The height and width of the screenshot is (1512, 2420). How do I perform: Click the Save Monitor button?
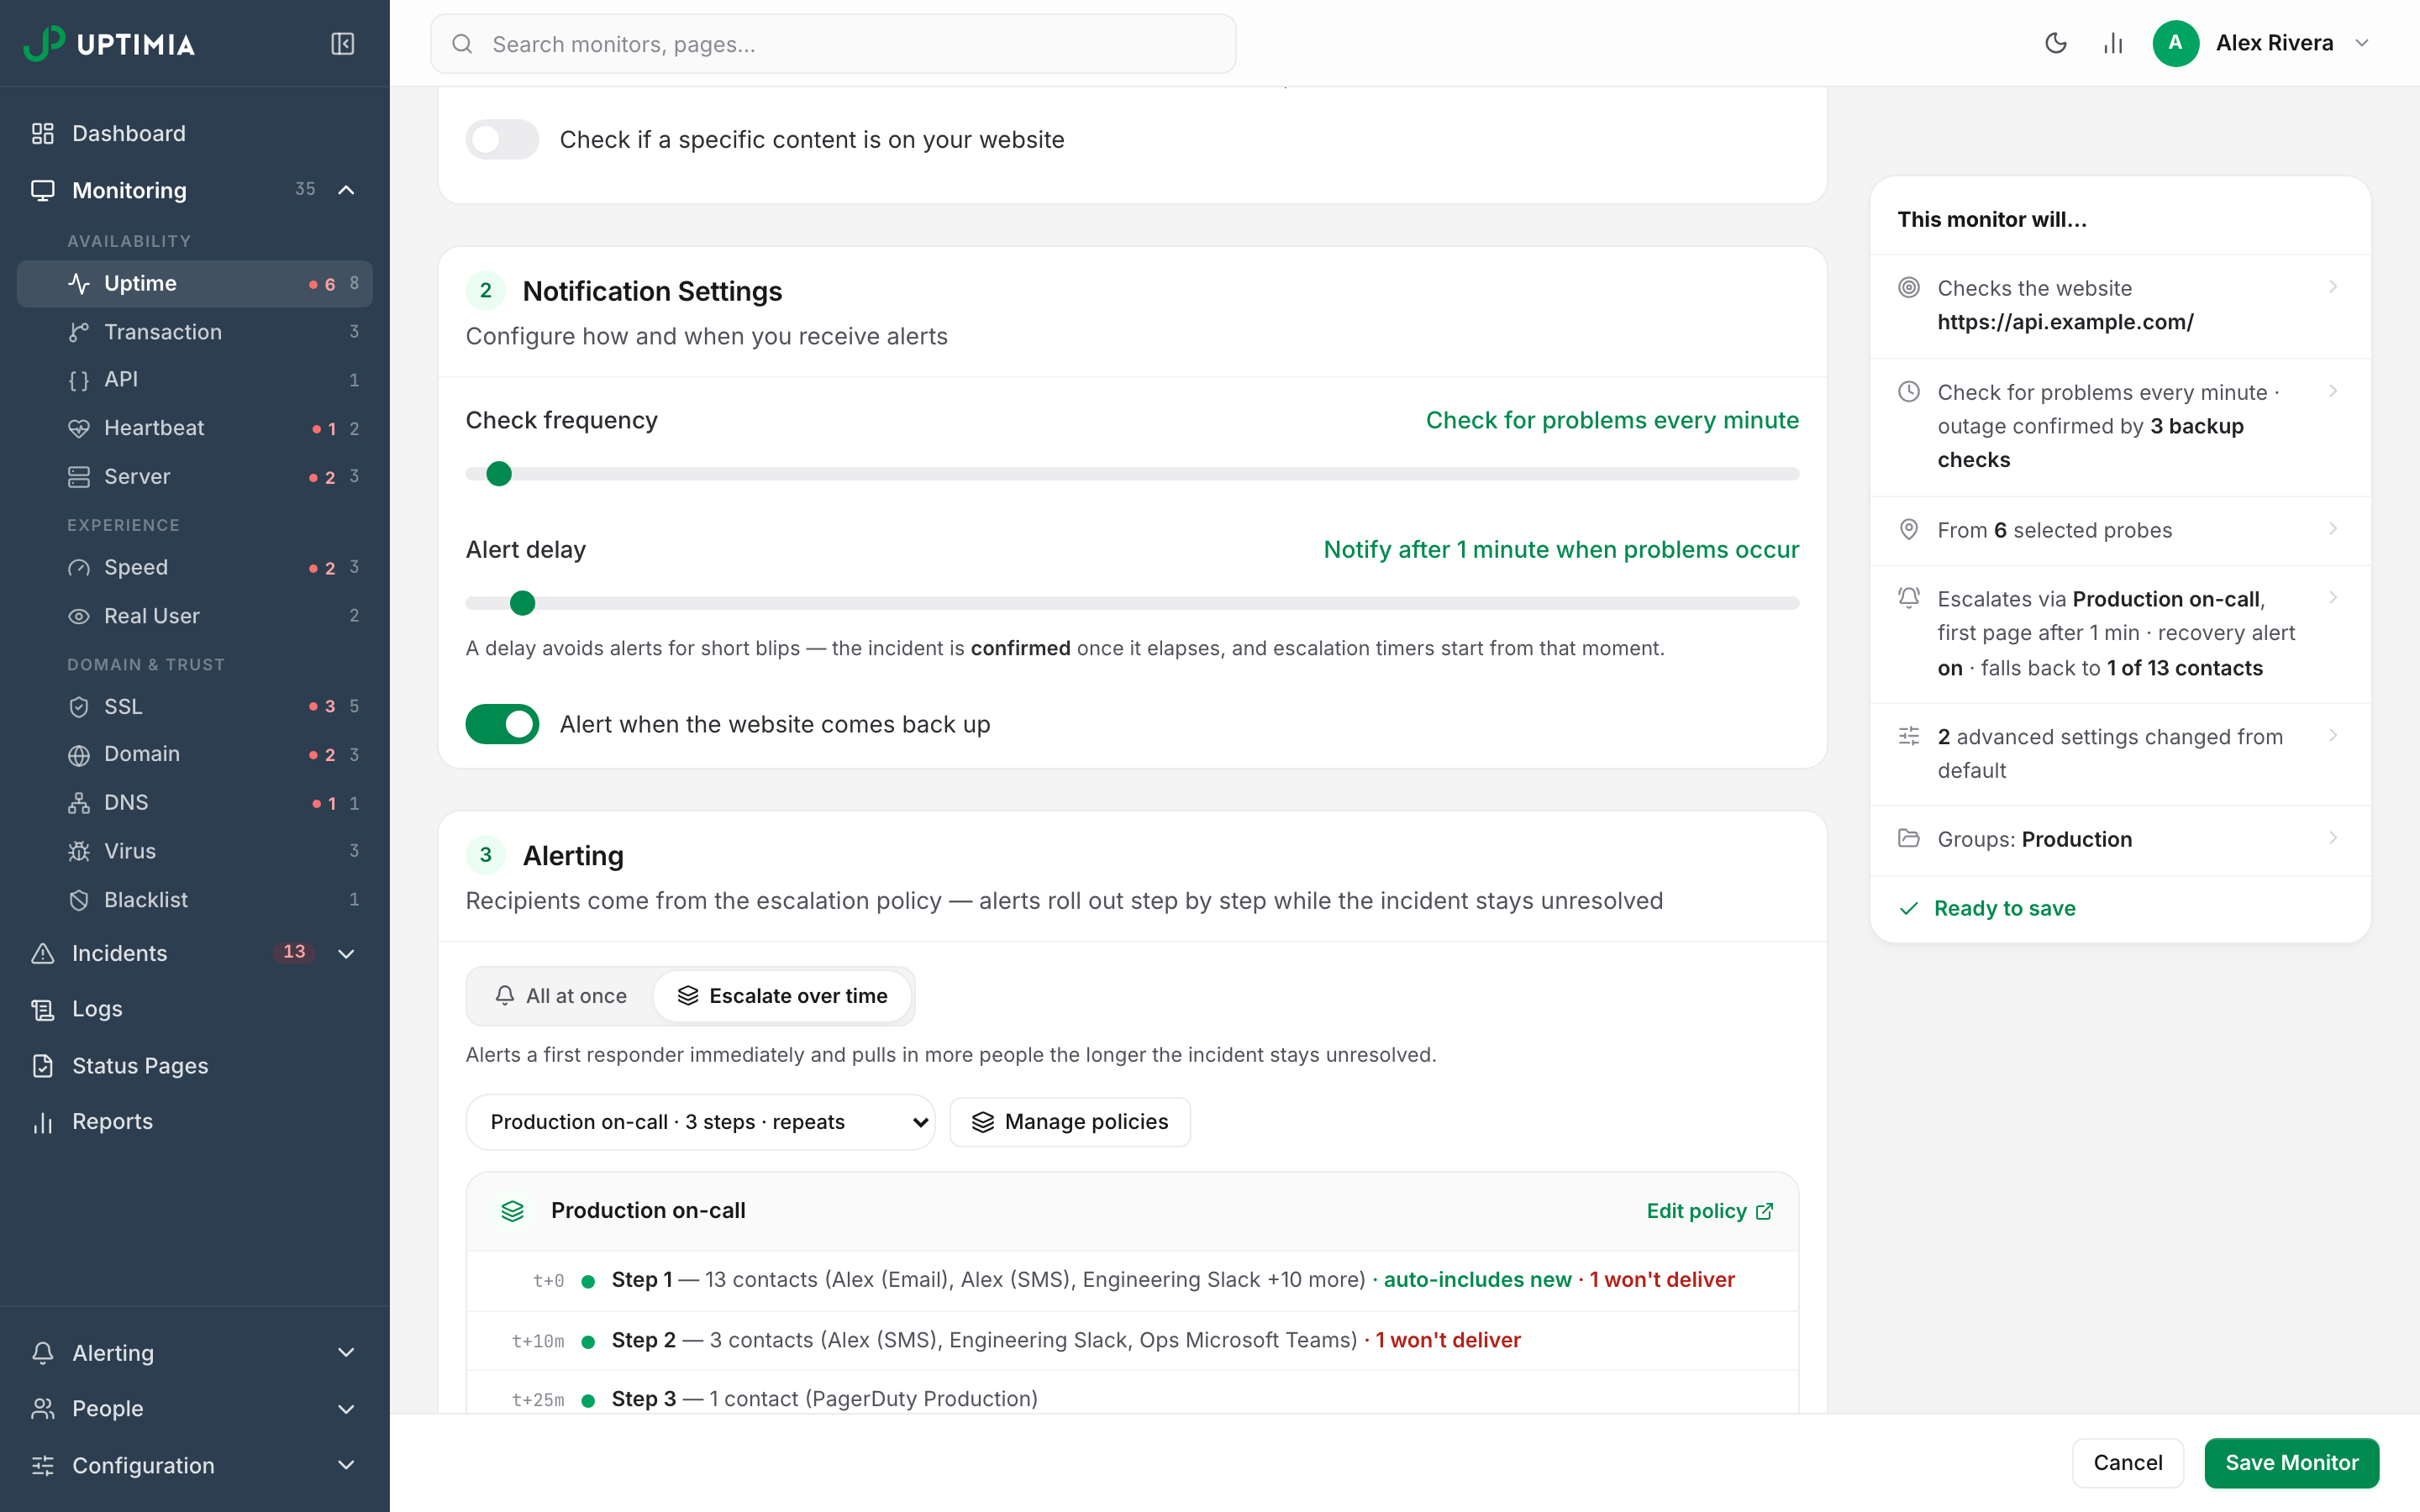click(2291, 1462)
